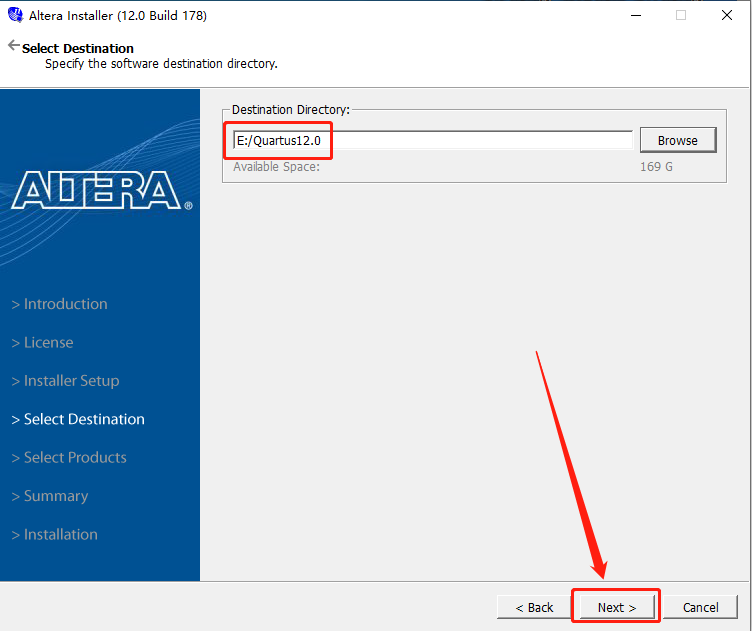Viewport: 752px width, 631px height.
Task: Select the Select Products step
Action: [x=69, y=457]
